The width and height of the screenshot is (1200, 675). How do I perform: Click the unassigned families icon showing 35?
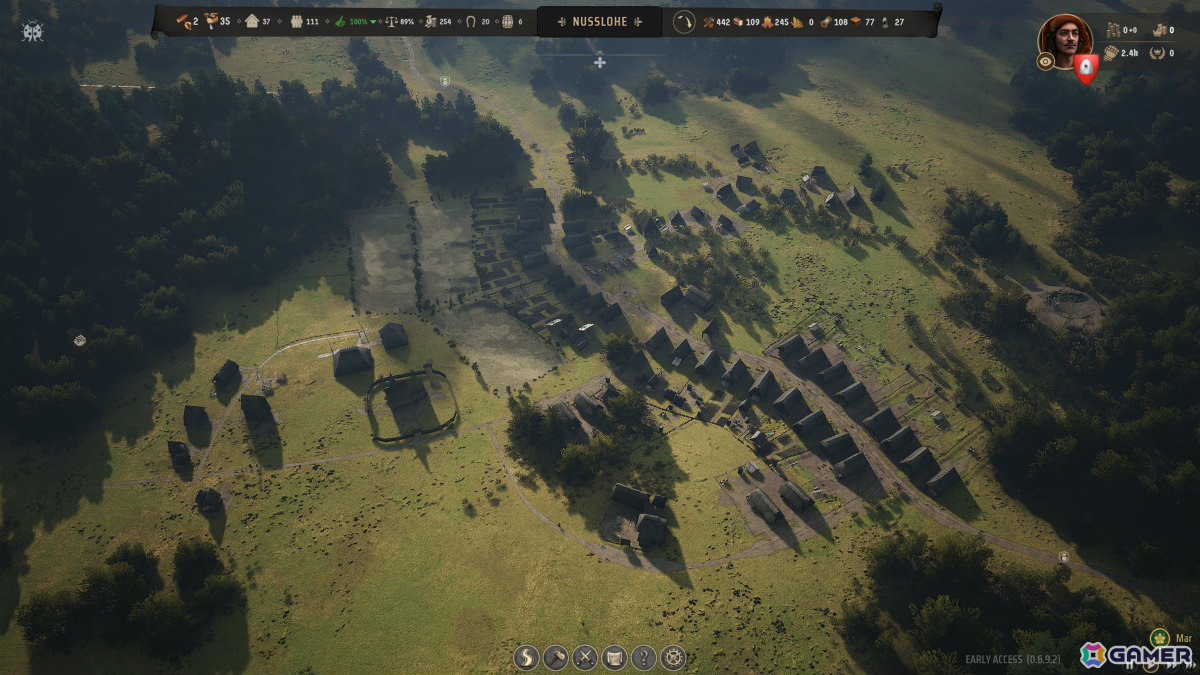coord(210,22)
